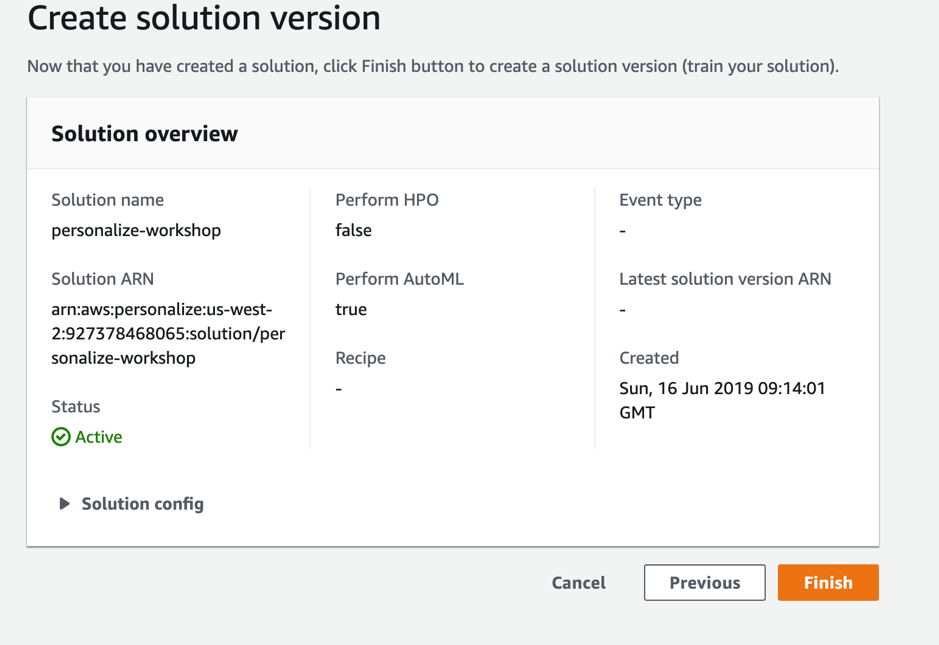This screenshot has height=645, width=939.
Task: Click the Perform AutoML value true
Action: 351,309
